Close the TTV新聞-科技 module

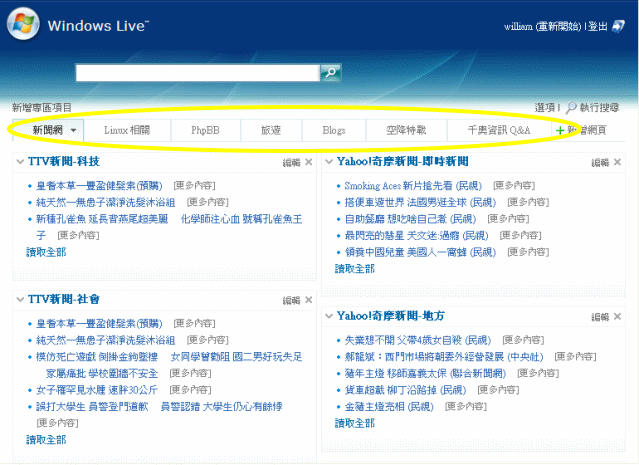[309, 162]
